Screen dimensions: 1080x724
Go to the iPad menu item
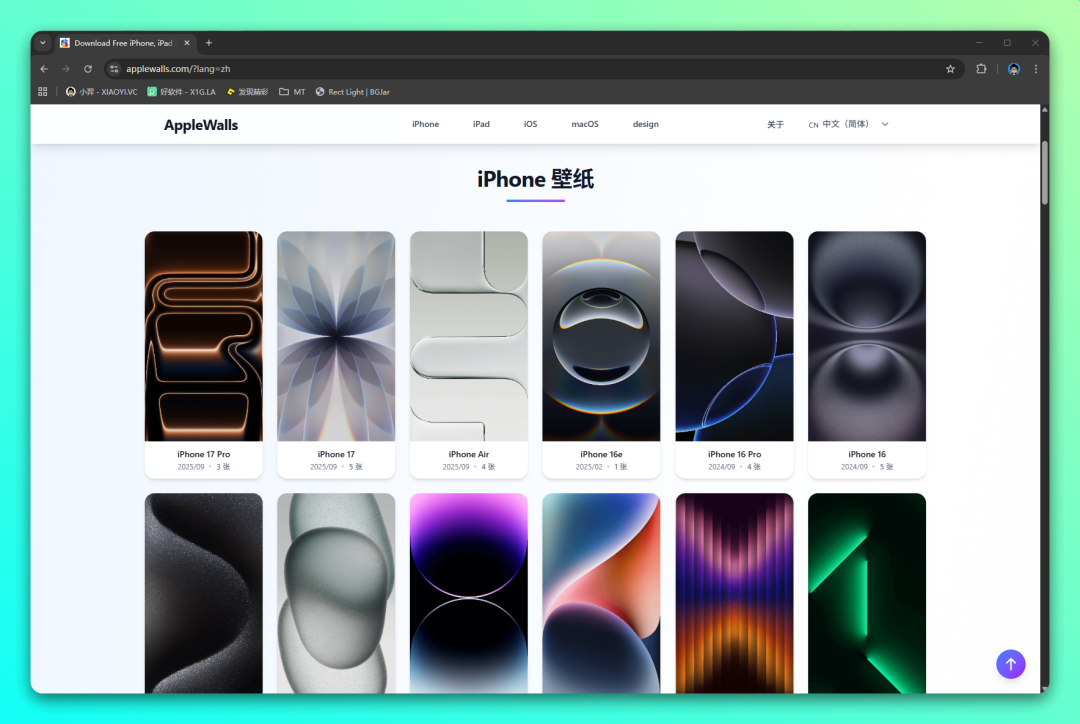pos(481,125)
